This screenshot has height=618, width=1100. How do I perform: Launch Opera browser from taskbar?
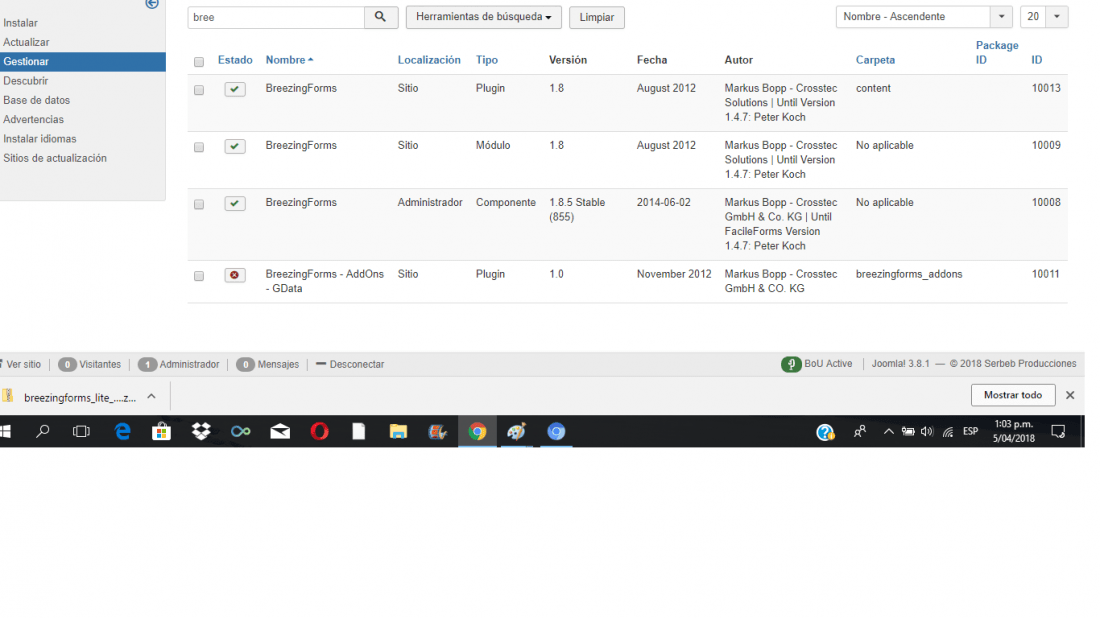319,431
